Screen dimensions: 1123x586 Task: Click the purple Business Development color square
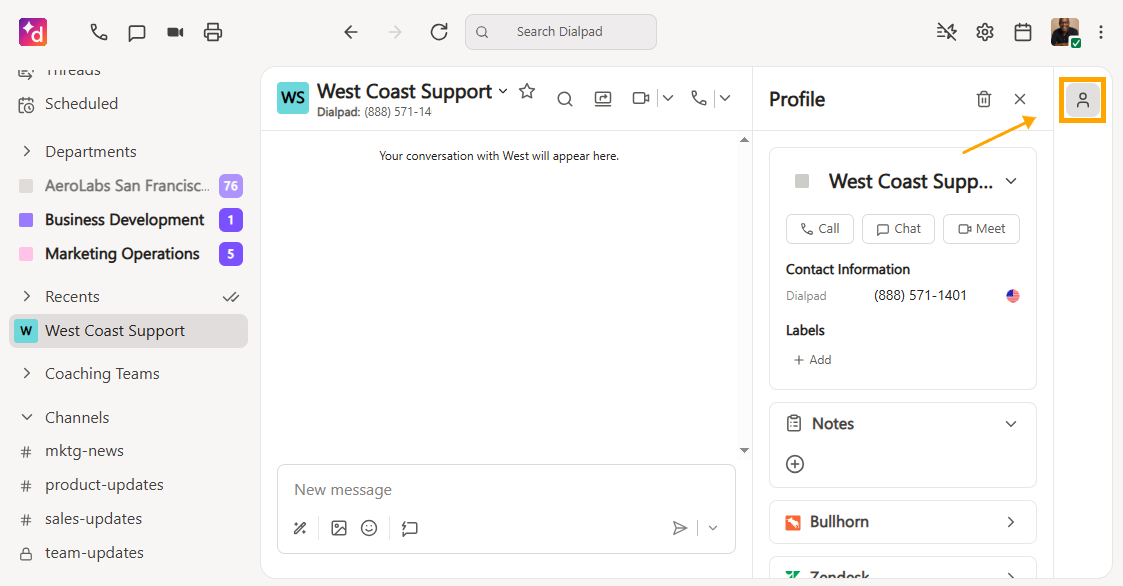point(26,220)
